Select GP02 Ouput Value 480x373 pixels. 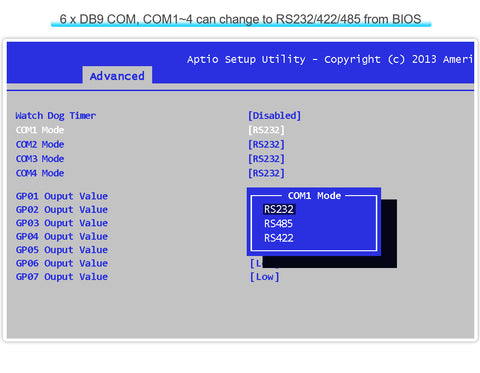[62, 210]
